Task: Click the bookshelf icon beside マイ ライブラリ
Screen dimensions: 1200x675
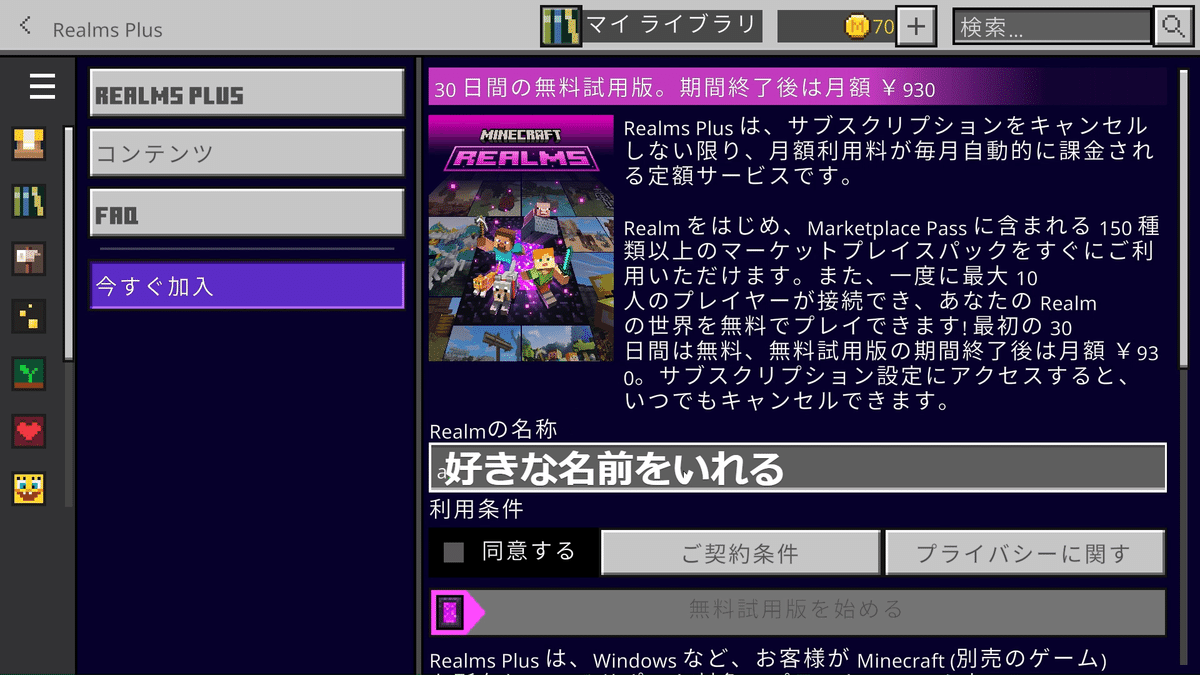Action: click(561, 26)
